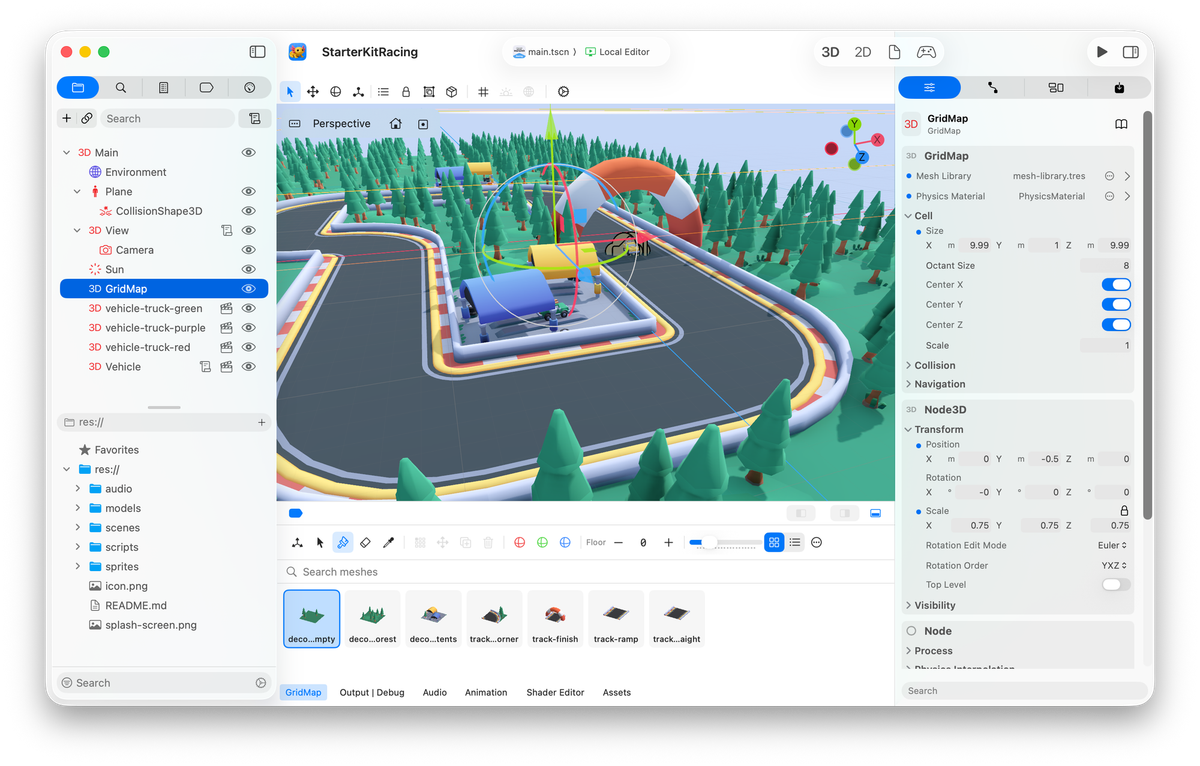Open the script attached to View node
Image resolution: width=1200 pixels, height=766 pixels.
(x=227, y=231)
